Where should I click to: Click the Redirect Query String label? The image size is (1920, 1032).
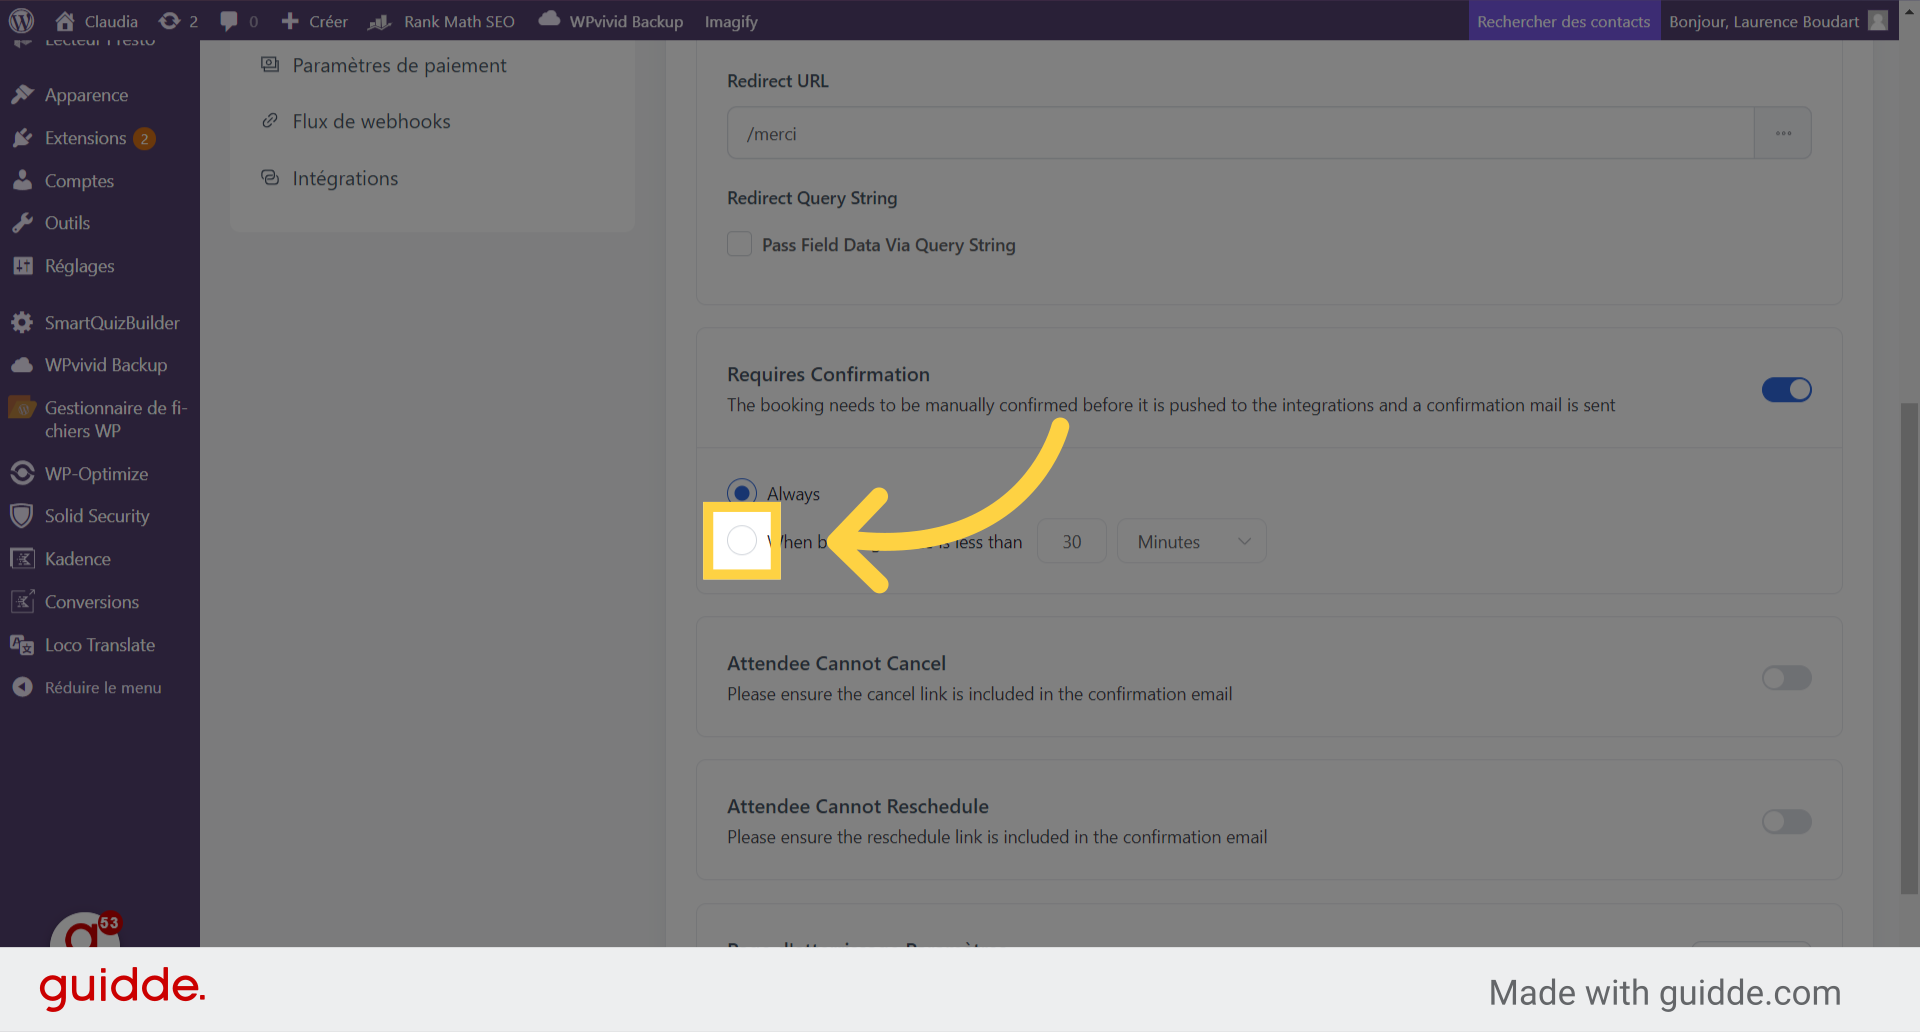[x=812, y=198]
